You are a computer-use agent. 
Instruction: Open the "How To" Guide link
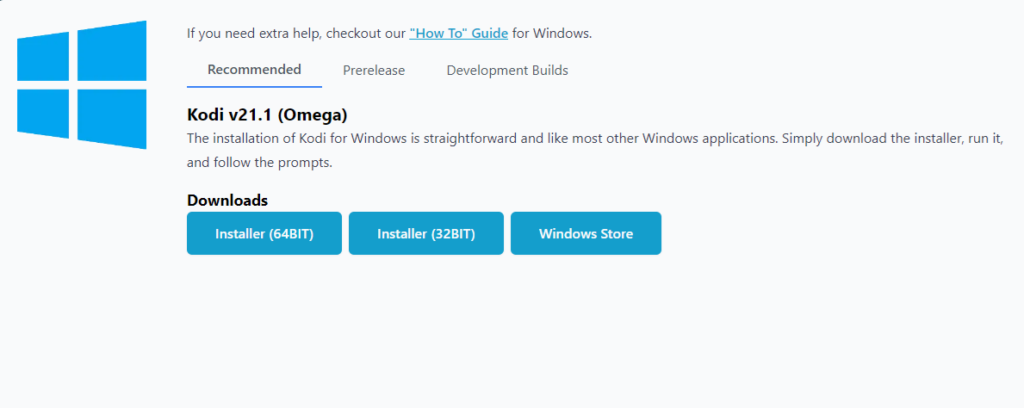(458, 33)
